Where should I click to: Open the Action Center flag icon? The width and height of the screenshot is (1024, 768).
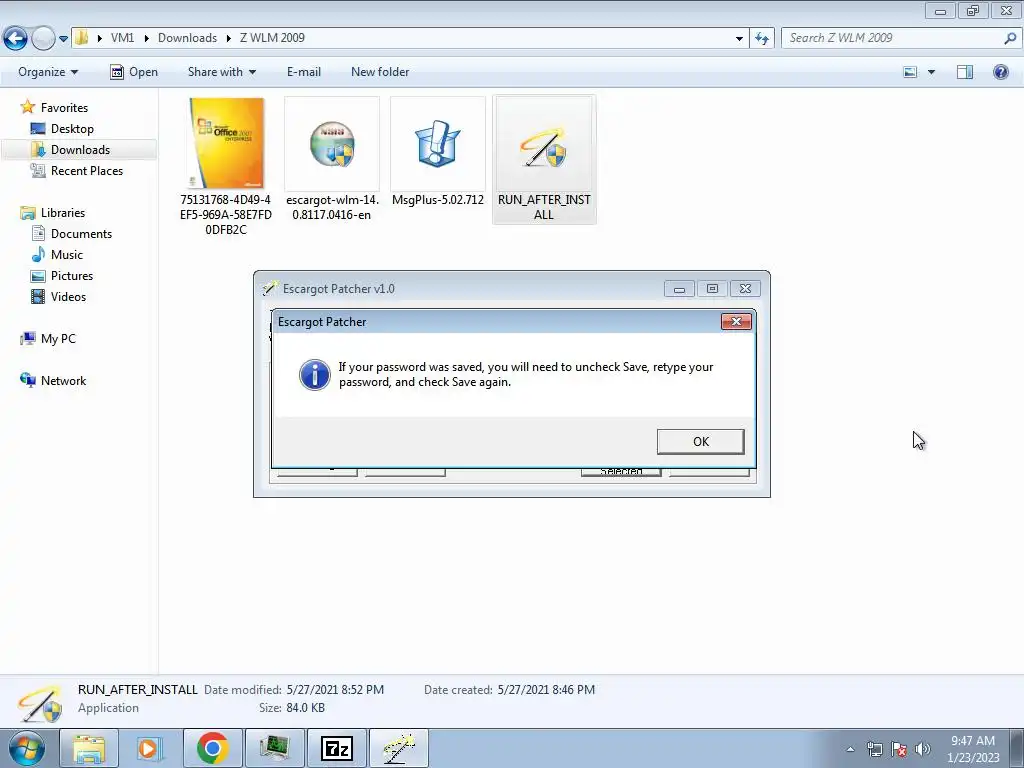899,749
